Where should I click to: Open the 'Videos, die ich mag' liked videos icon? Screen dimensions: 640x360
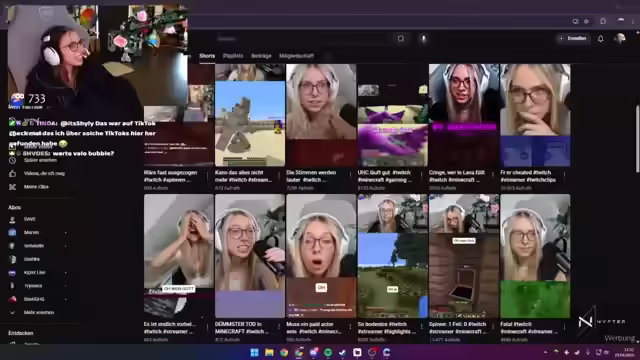pos(13,173)
